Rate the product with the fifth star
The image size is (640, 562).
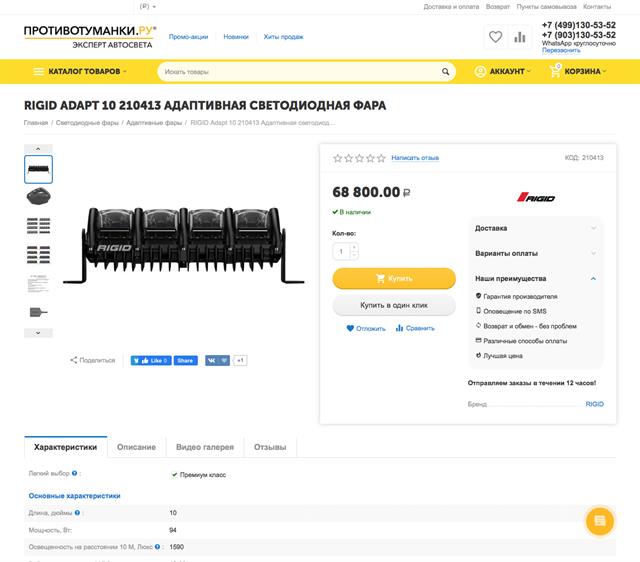381,158
